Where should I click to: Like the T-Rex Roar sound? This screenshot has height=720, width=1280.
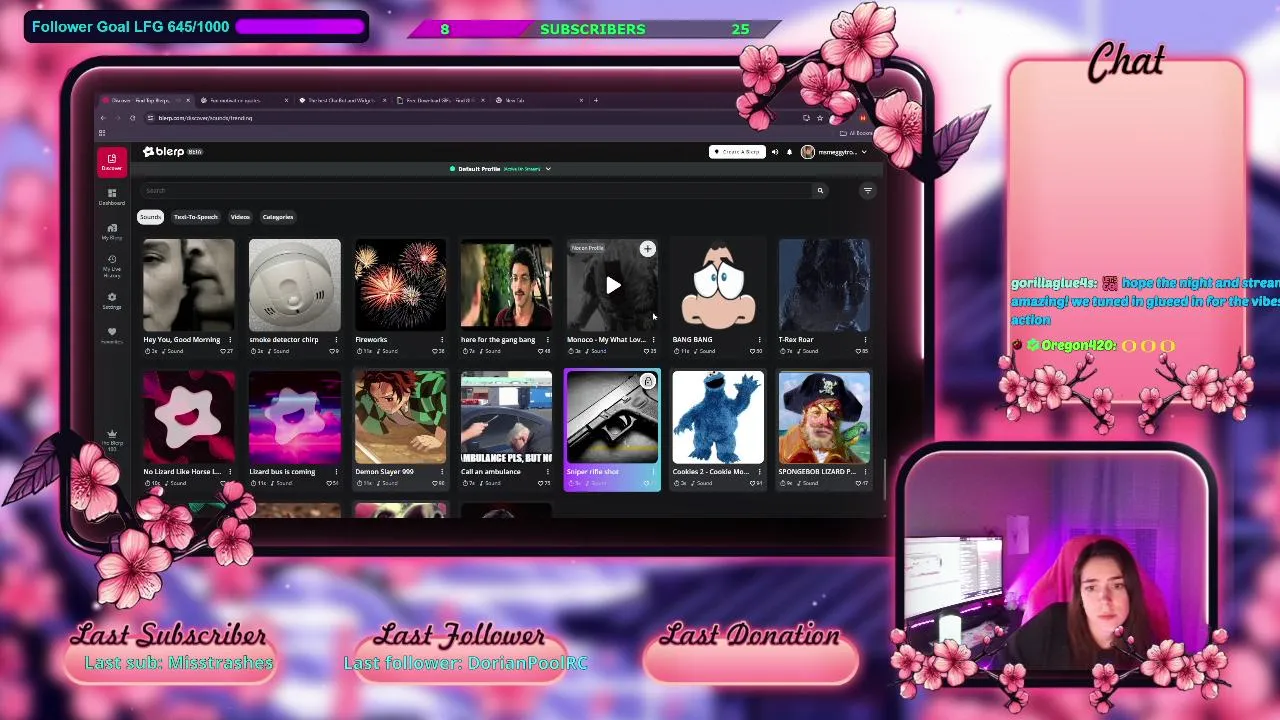coord(861,351)
